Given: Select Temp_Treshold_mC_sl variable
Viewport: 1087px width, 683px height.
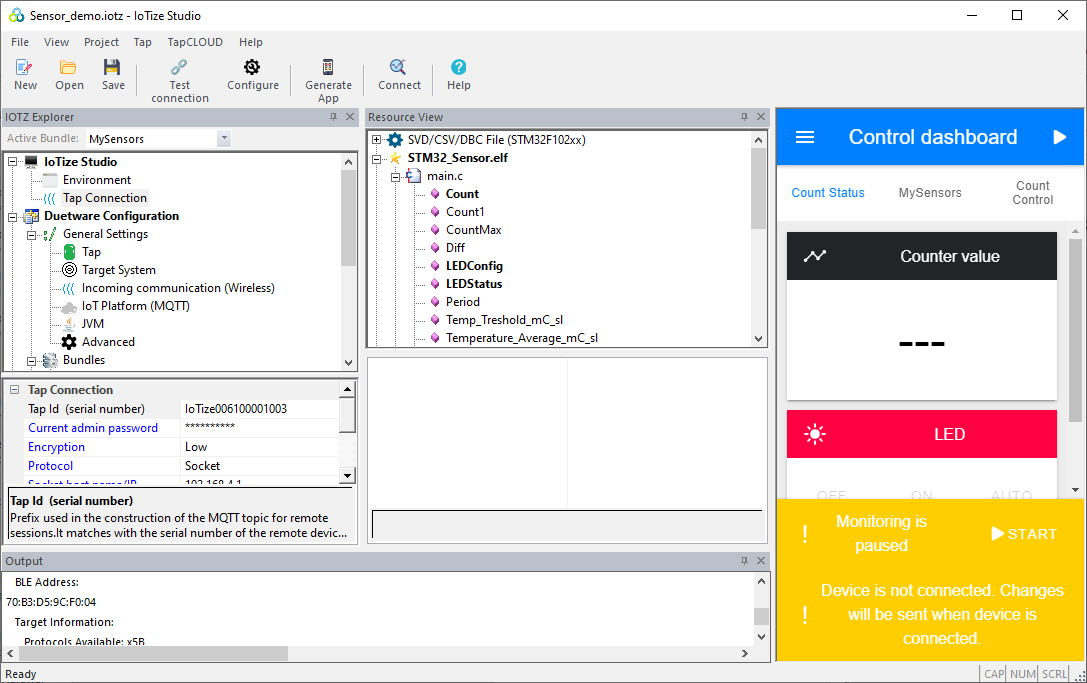Looking at the screenshot, I should click(x=504, y=320).
